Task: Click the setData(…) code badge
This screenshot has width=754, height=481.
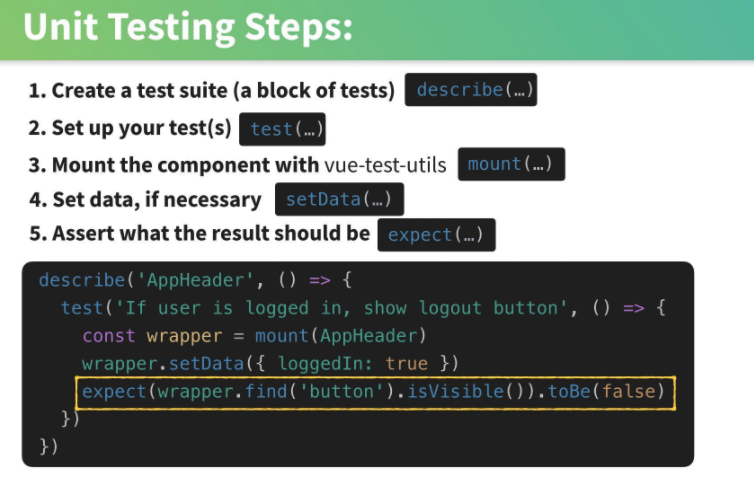Action: [x=339, y=199]
